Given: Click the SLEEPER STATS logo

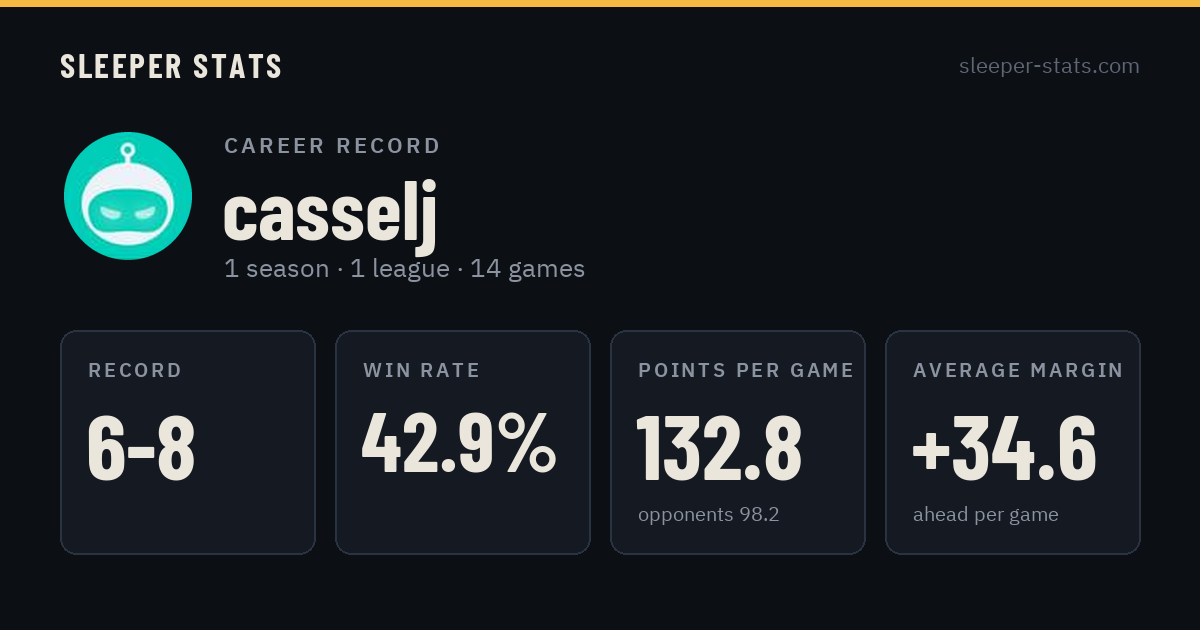Looking at the screenshot, I should click(171, 67).
